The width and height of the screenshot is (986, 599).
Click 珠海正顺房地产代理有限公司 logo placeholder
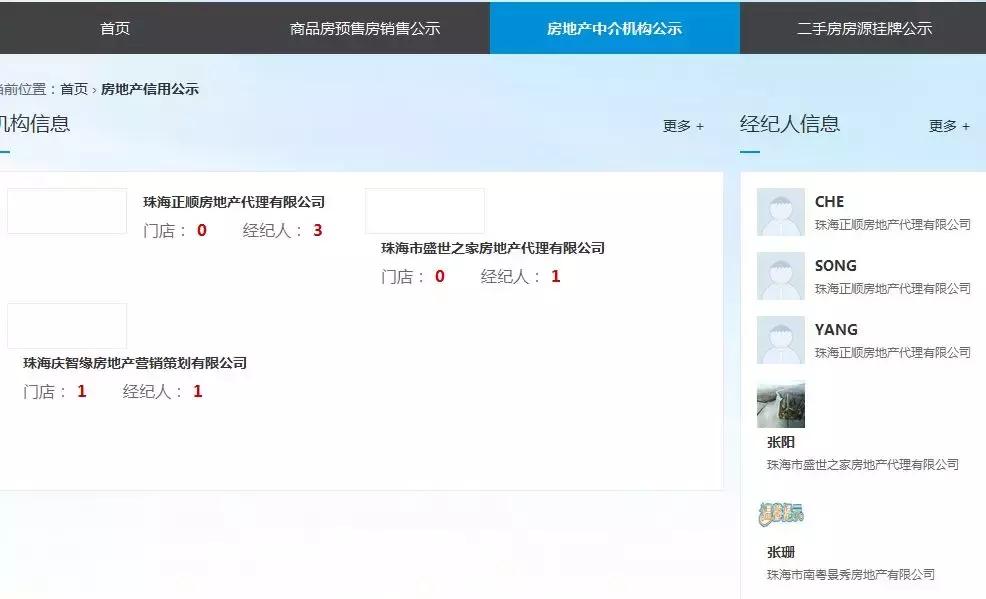[x=66, y=211]
